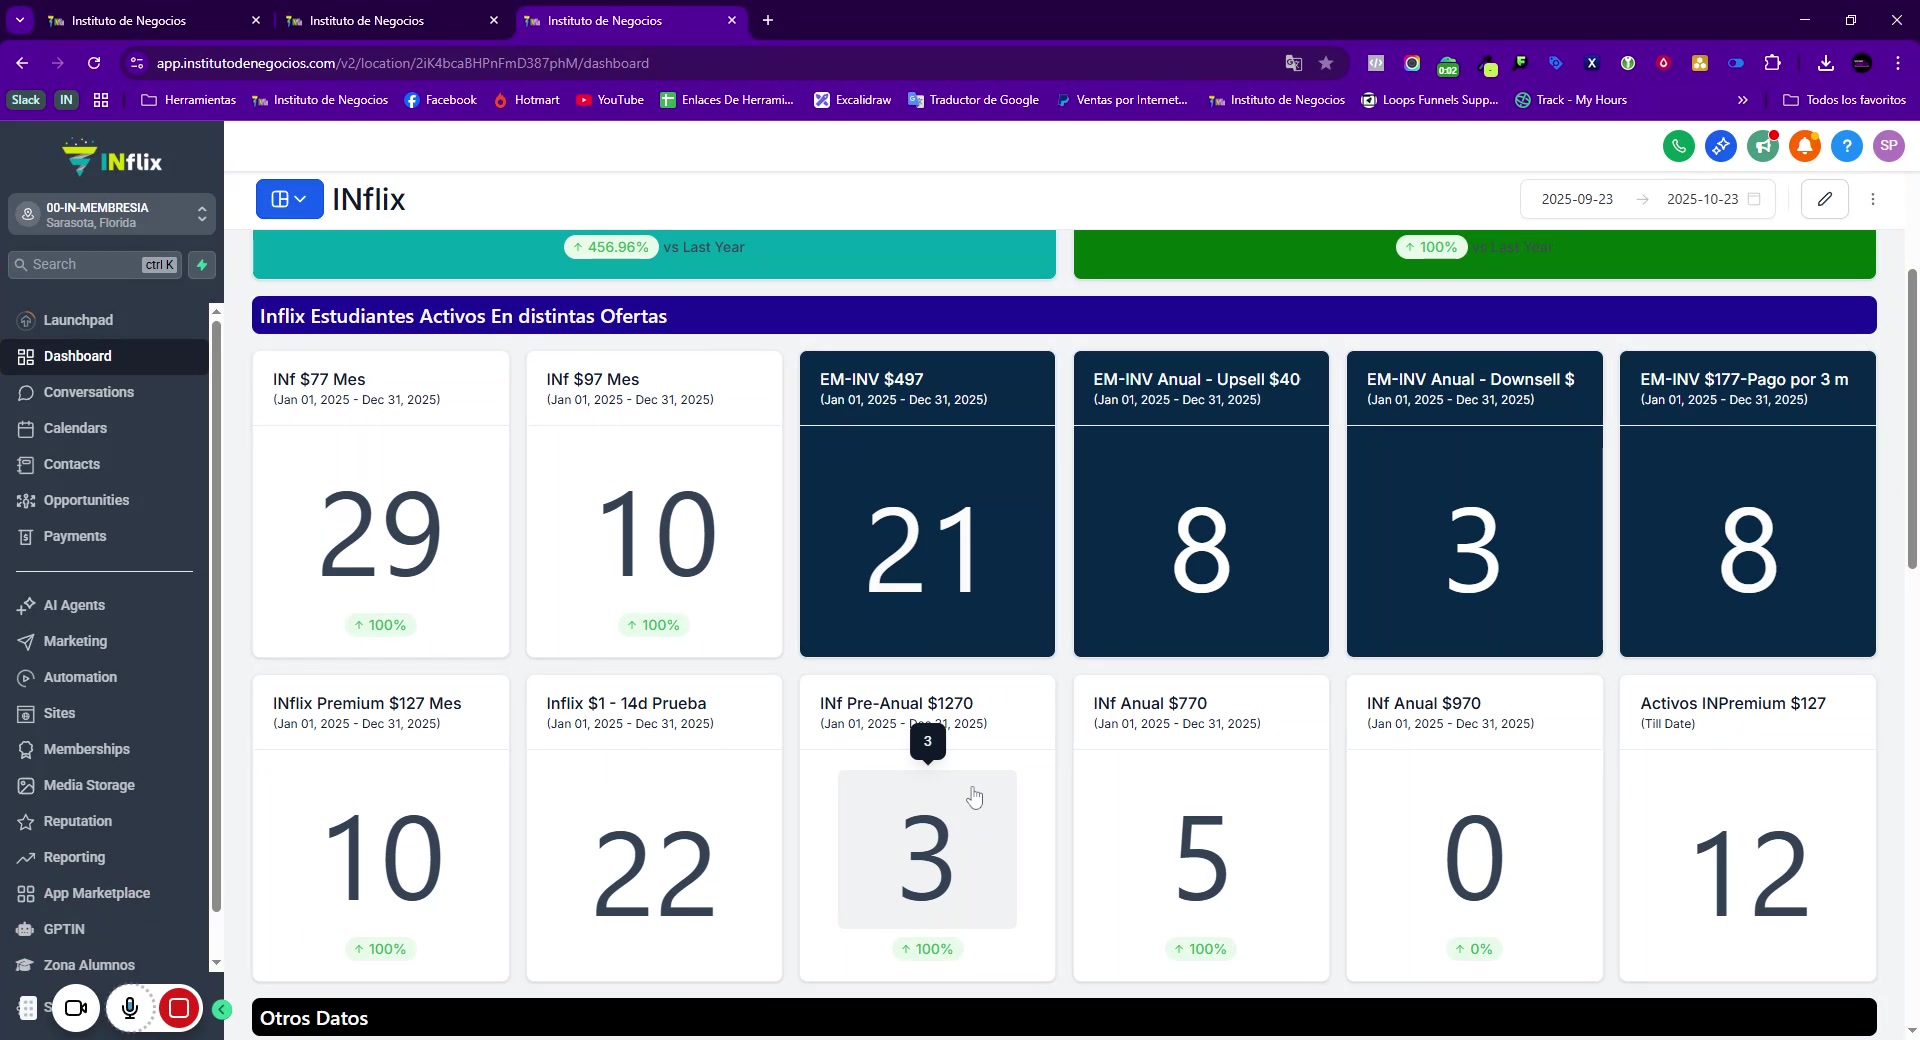Bookmark this page with the star icon
Viewport: 1920px width, 1040px height.
(1326, 63)
